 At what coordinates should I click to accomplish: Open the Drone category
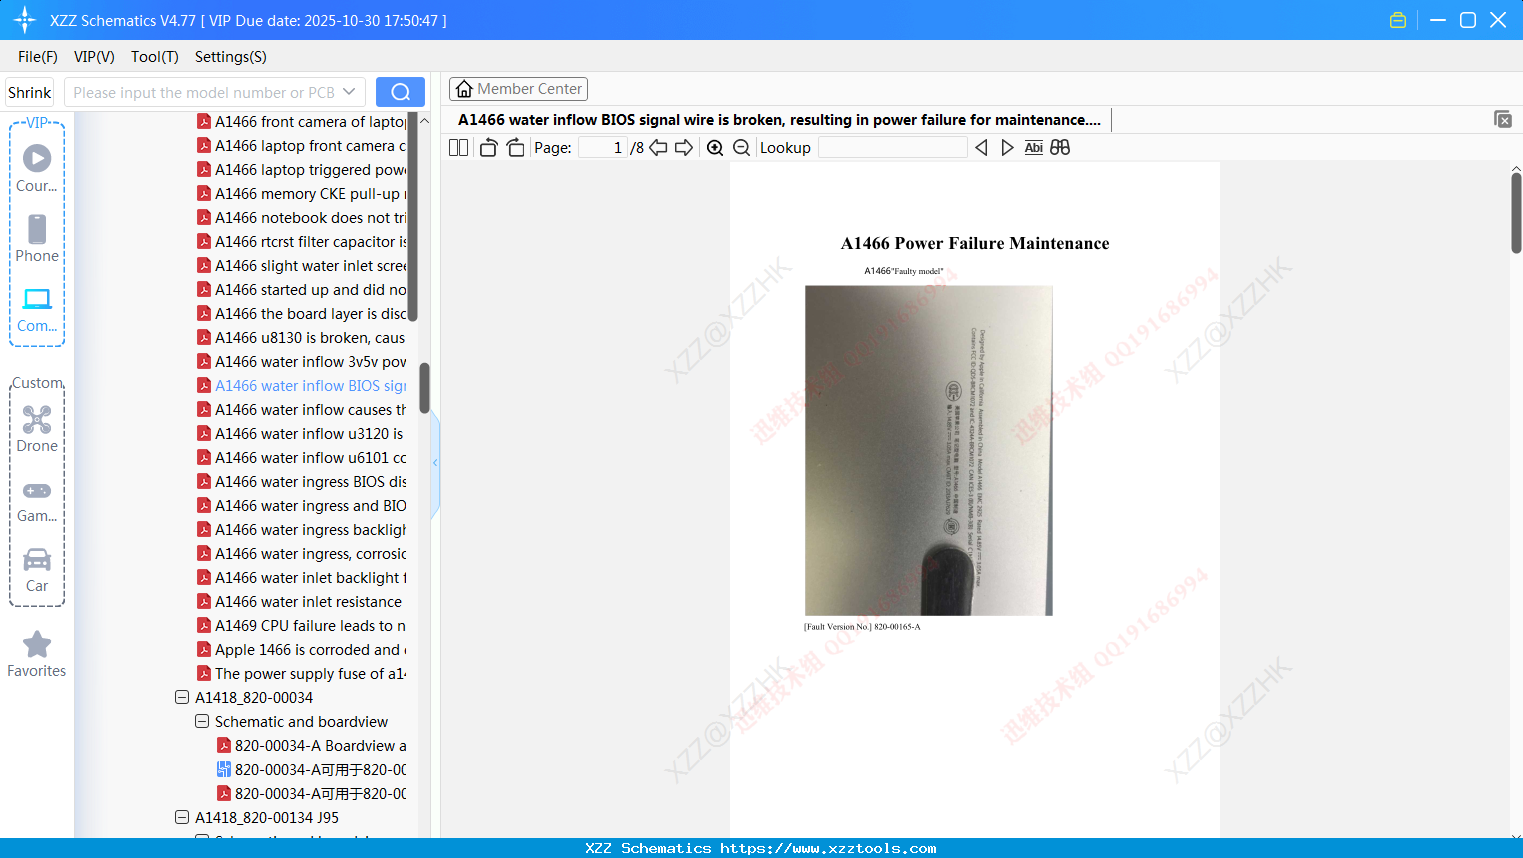coord(37,428)
